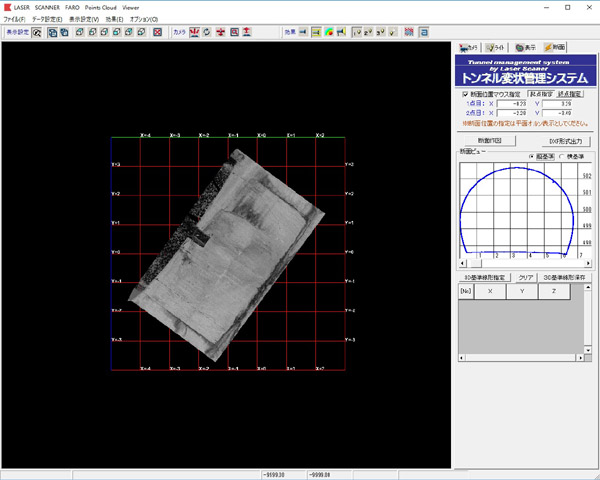Click the クリア button
The image size is (600, 480).
click(526, 276)
